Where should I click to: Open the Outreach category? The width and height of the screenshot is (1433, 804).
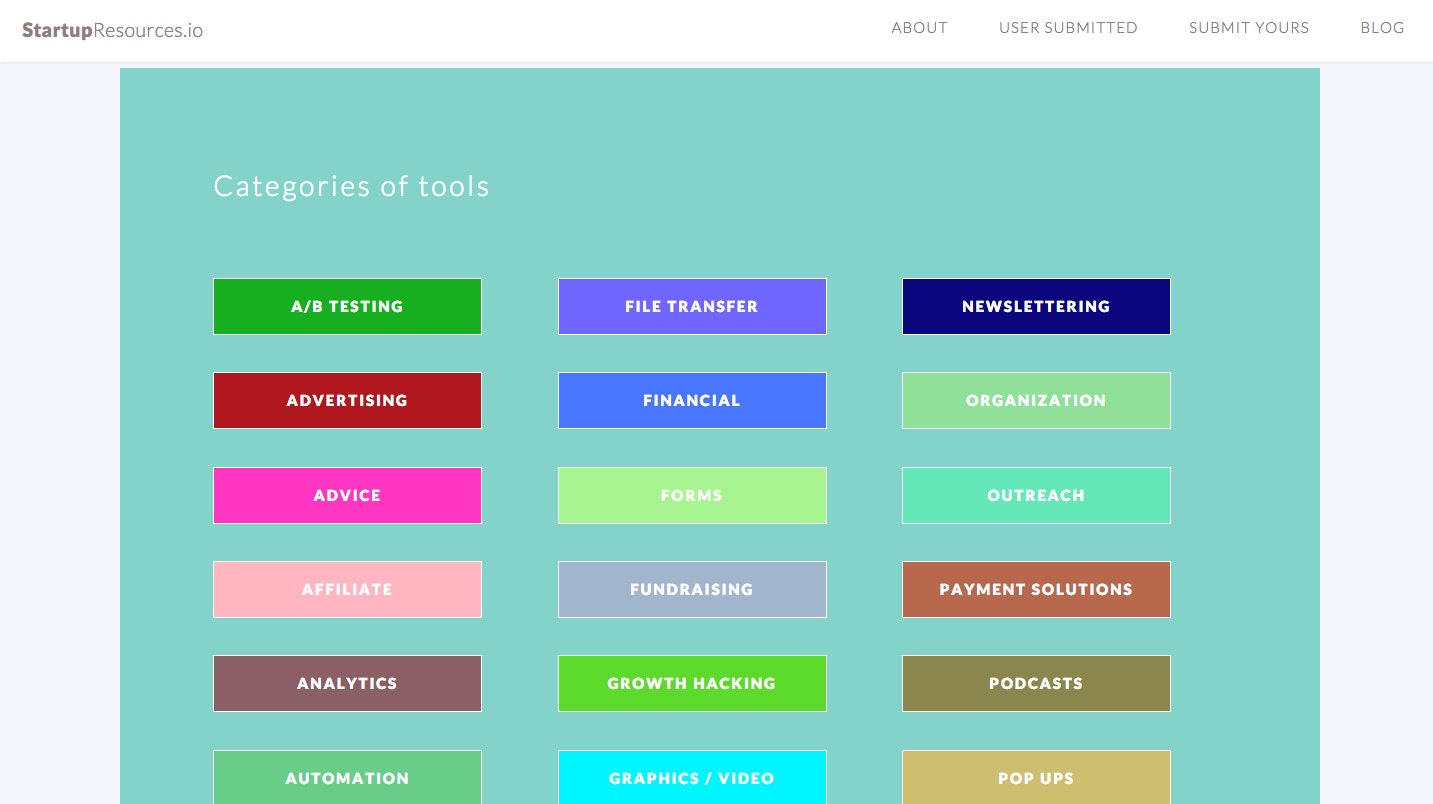point(1036,495)
